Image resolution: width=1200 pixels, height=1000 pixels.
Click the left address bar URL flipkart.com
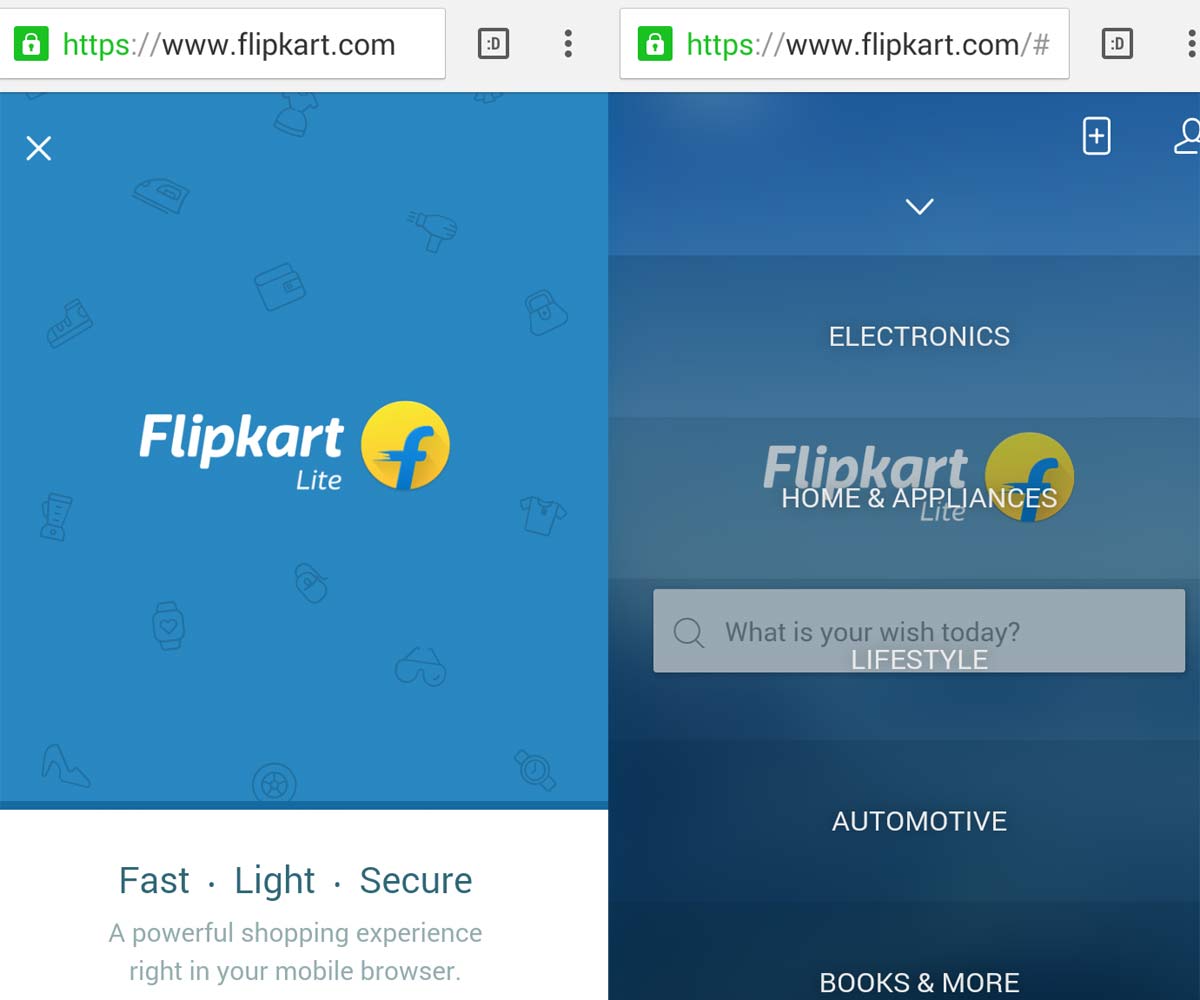coord(228,44)
